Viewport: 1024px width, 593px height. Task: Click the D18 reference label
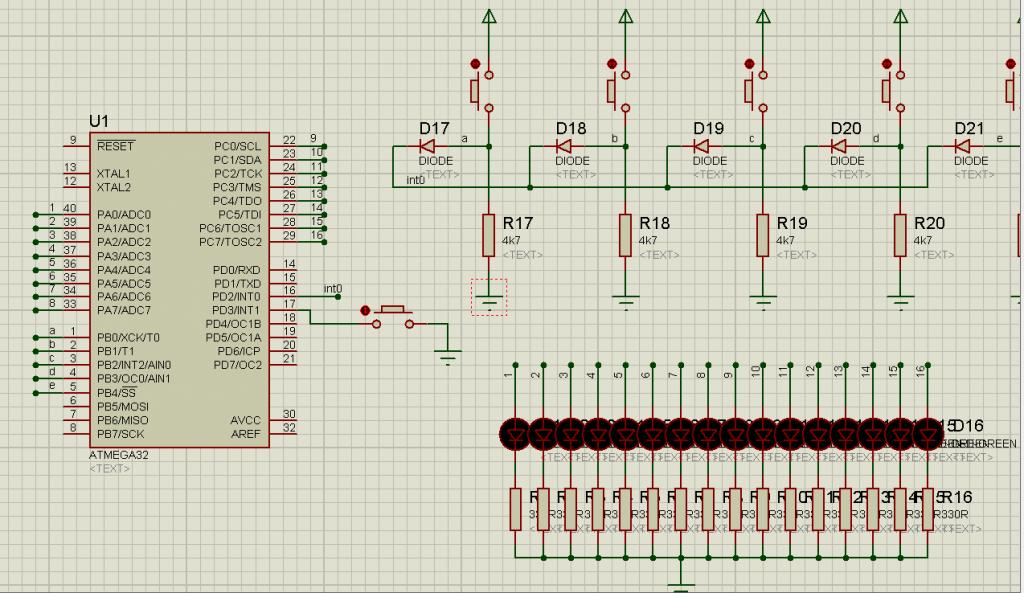click(x=571, y=129)
